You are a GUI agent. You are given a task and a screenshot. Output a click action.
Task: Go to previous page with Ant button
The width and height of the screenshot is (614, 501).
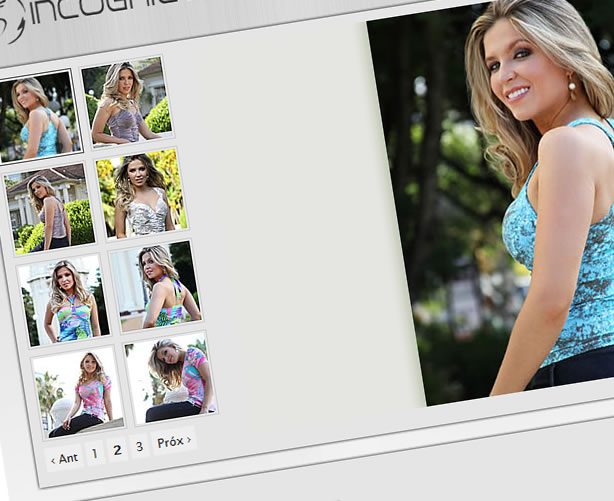coord(65,458)
